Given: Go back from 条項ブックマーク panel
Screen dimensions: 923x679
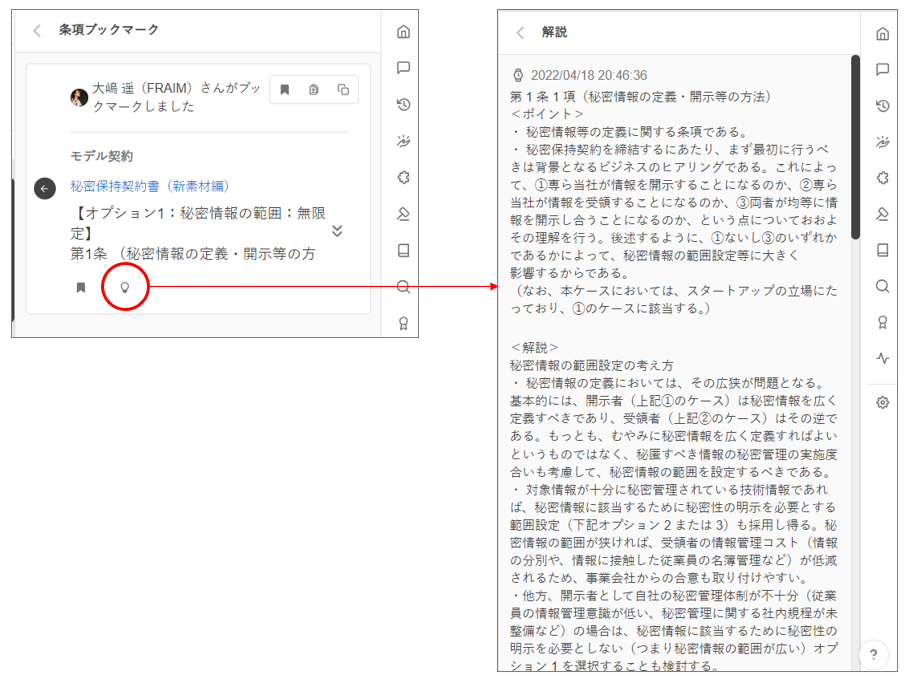Looking at the screenshot, I should point(37,30).
